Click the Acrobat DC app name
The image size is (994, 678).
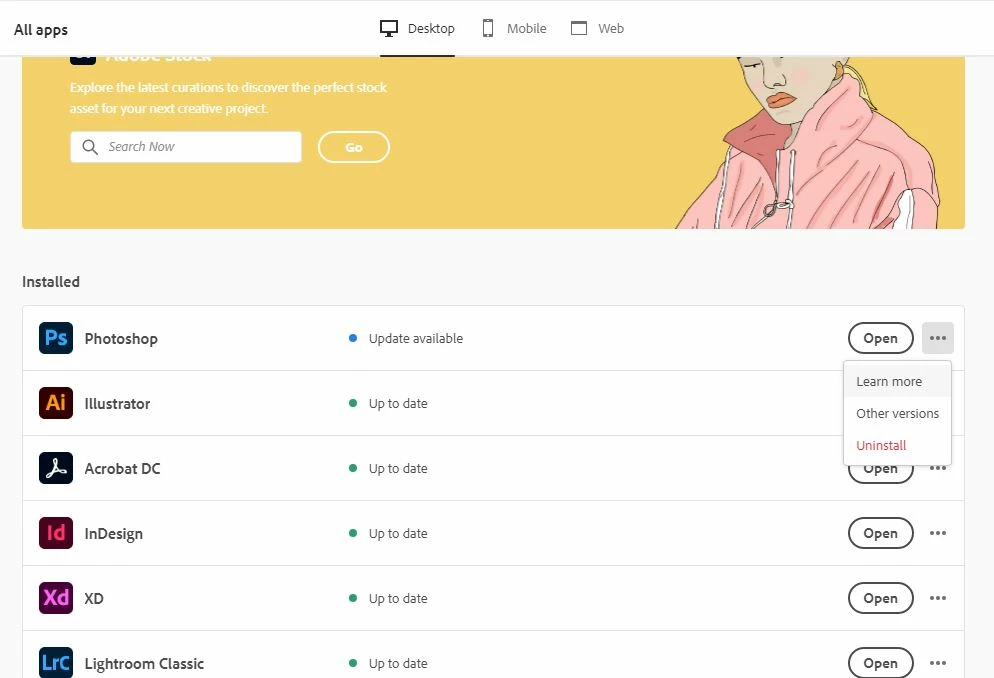click(122, 468)
